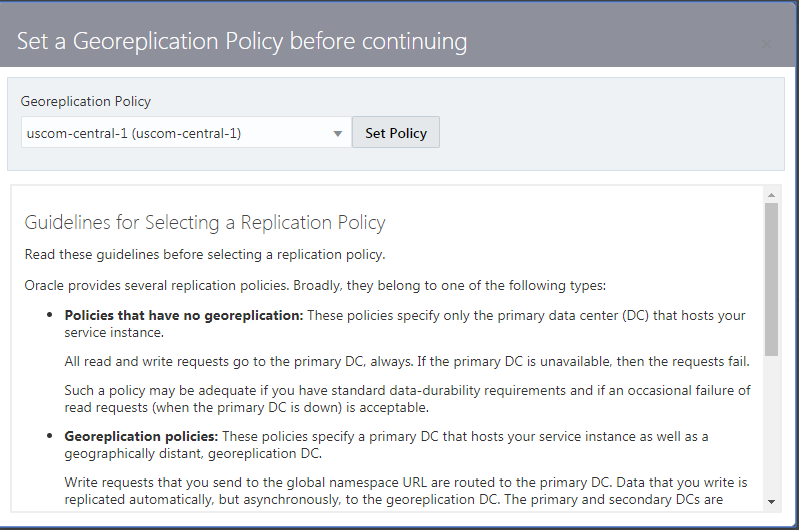Click the 'Guidelines for Selecting a Replication Policy' heading

[205, 222]
